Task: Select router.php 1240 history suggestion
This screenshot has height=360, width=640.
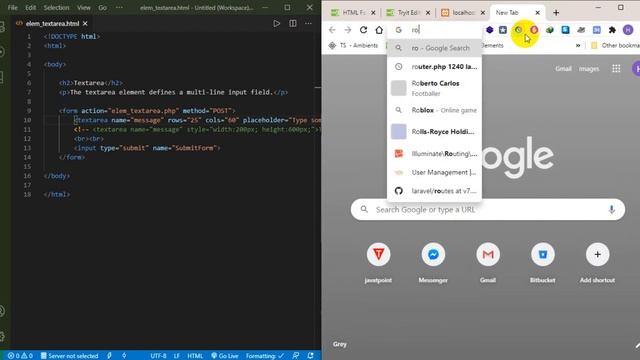Action: pos(434,67)
